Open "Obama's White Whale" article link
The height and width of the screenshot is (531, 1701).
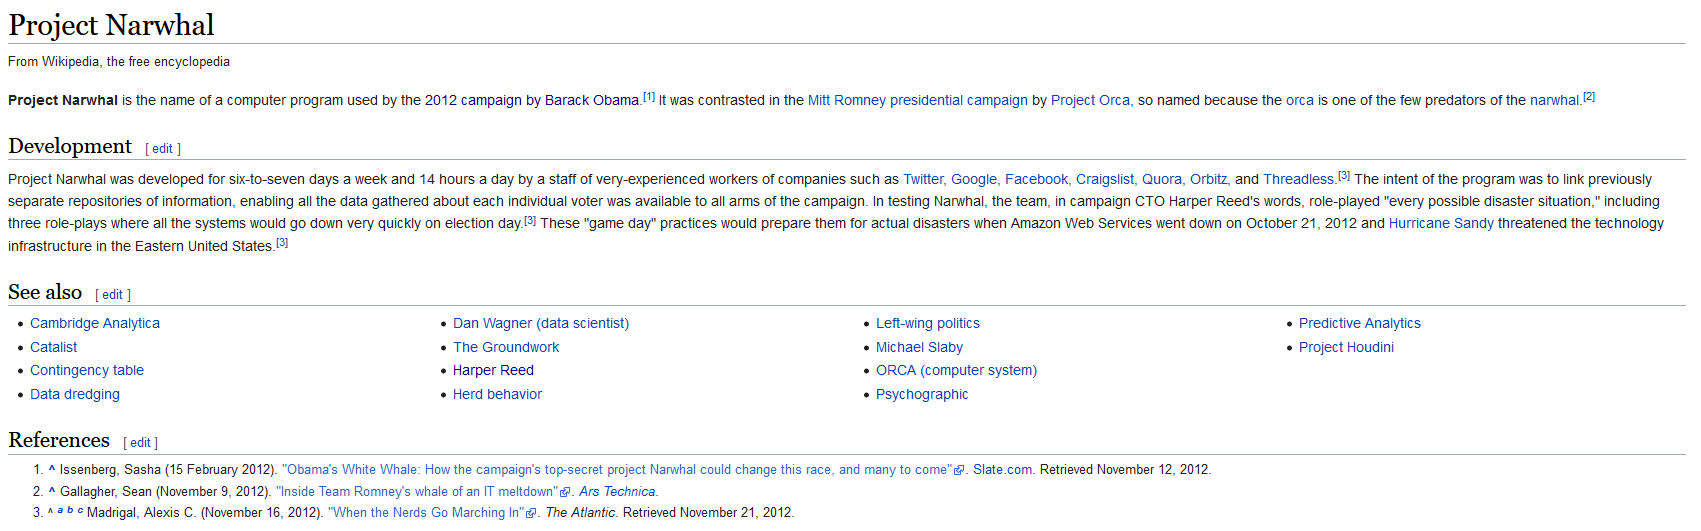[616, 469]
